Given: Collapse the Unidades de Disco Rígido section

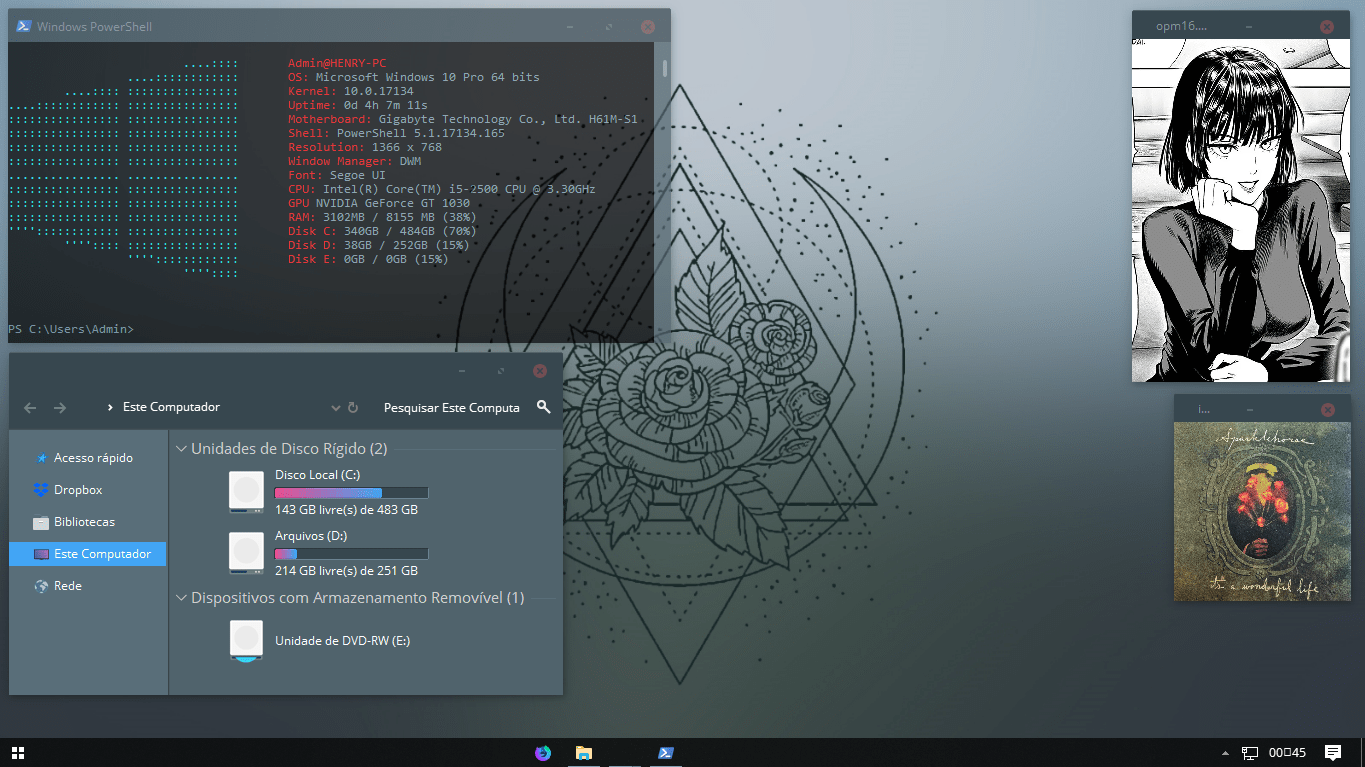Looking at the screenshot, I should pos(182,448).
